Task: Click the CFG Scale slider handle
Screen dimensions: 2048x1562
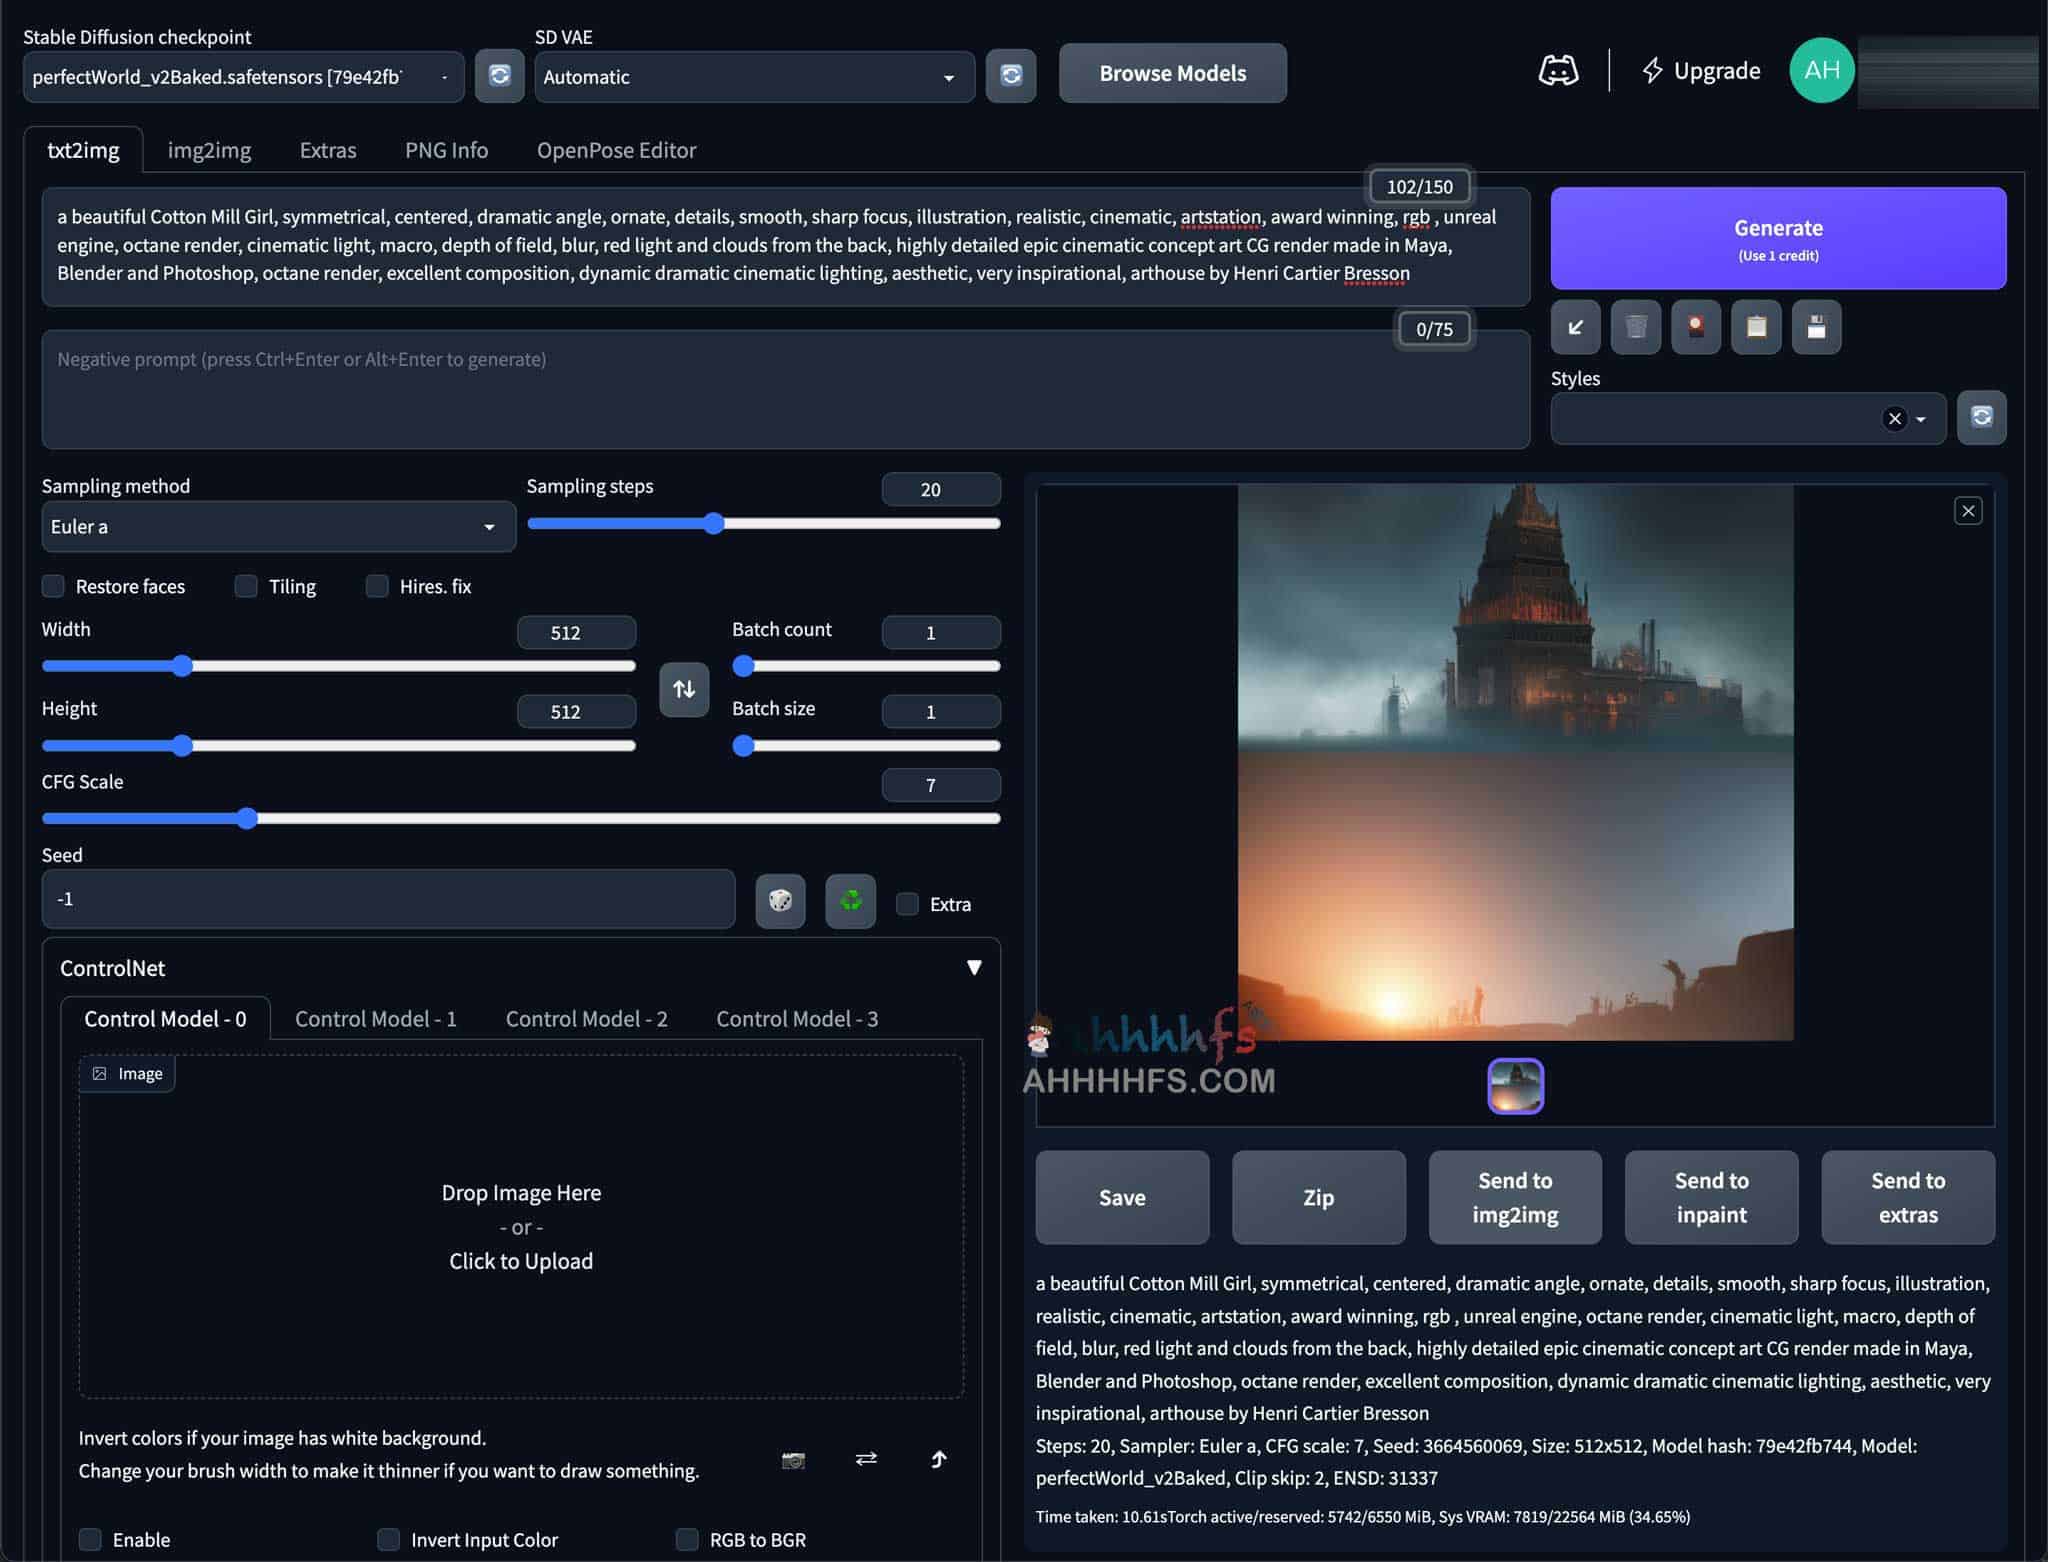Action: (247, 818)
